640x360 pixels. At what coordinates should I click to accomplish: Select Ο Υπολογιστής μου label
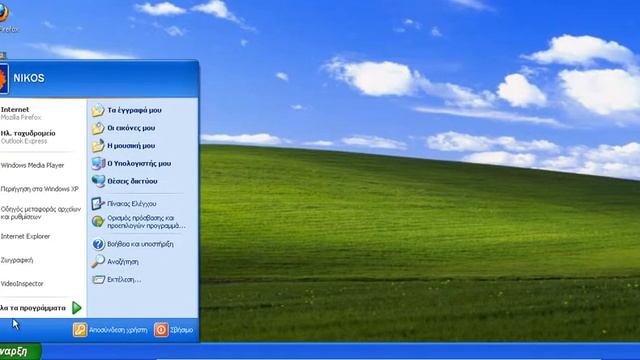point(139,163)
